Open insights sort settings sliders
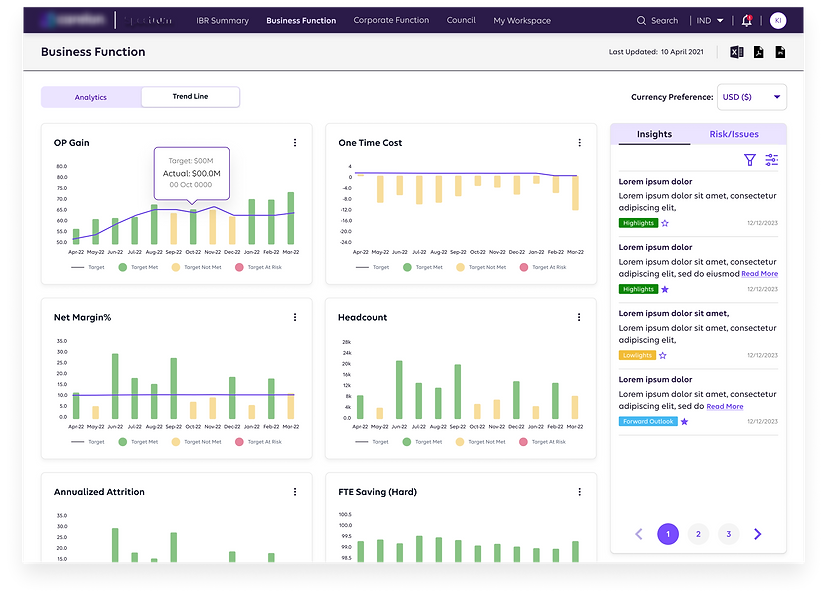The width and height of the screenshot is (827, 593). tap(772, 160)
